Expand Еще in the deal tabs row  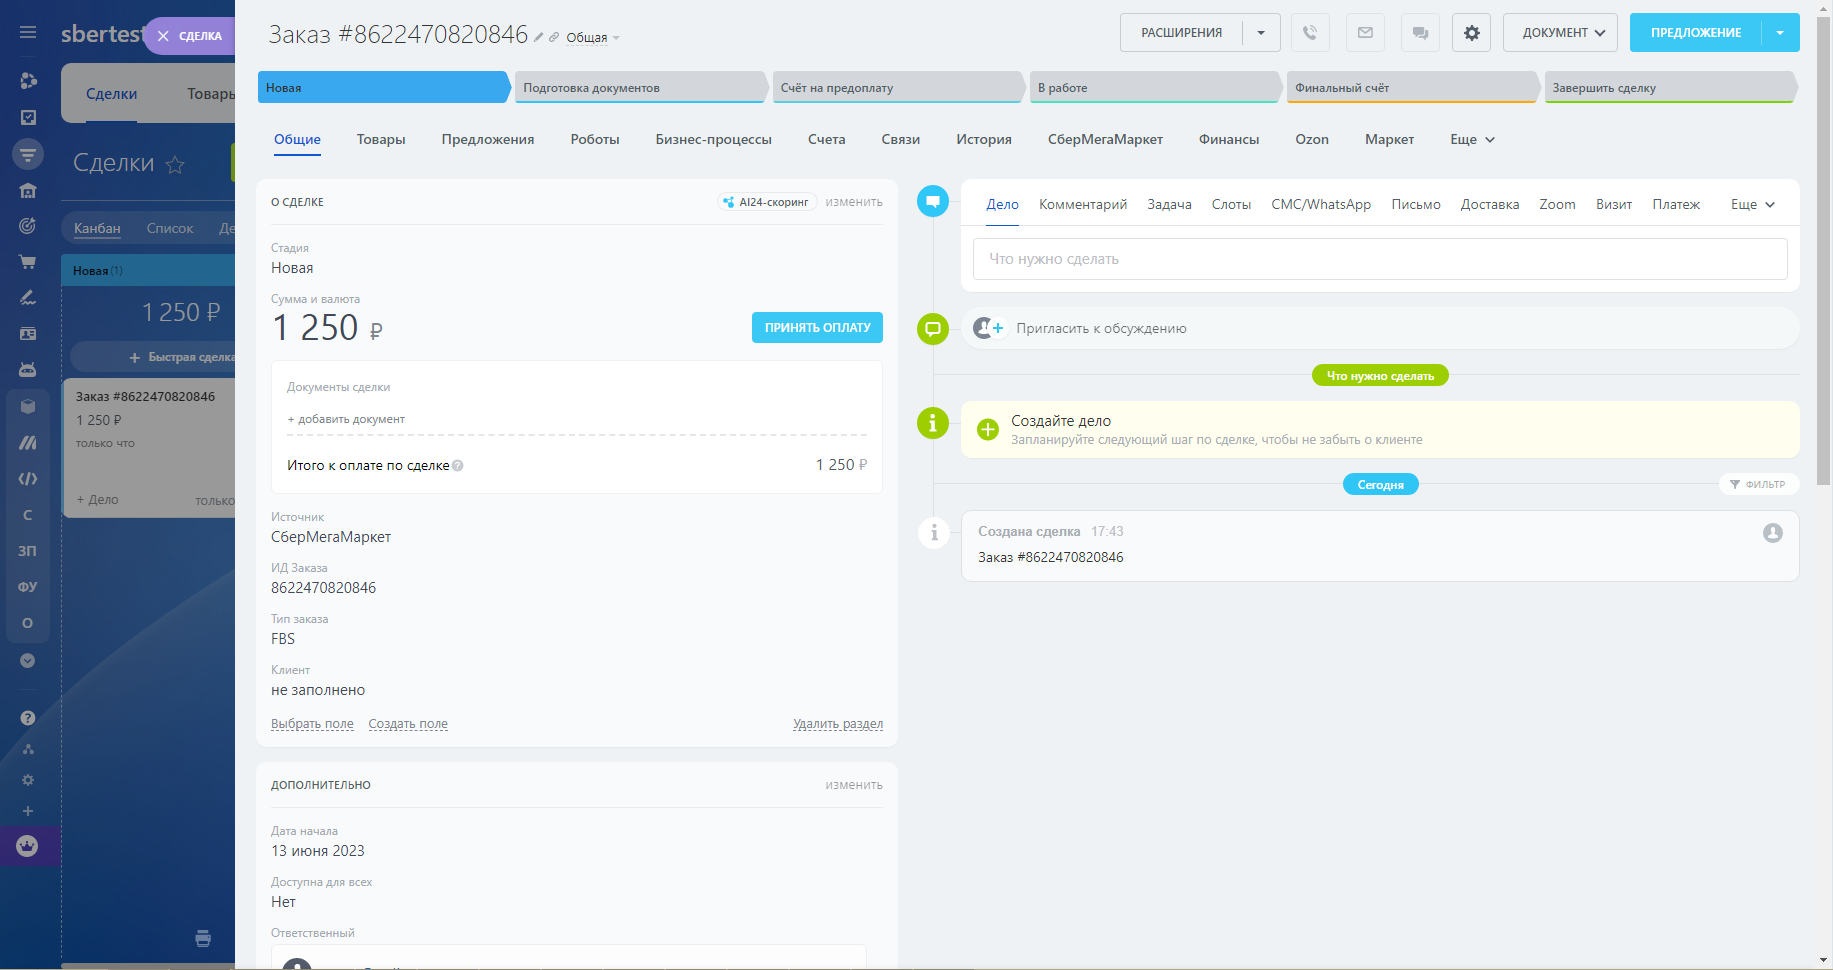tap(1472, 140)
